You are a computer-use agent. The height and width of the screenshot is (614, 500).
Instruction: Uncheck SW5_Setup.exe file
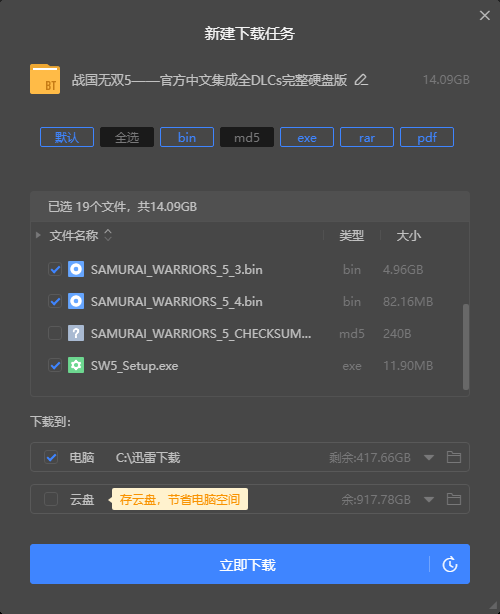pyautogui.click(x=55, y=366)
